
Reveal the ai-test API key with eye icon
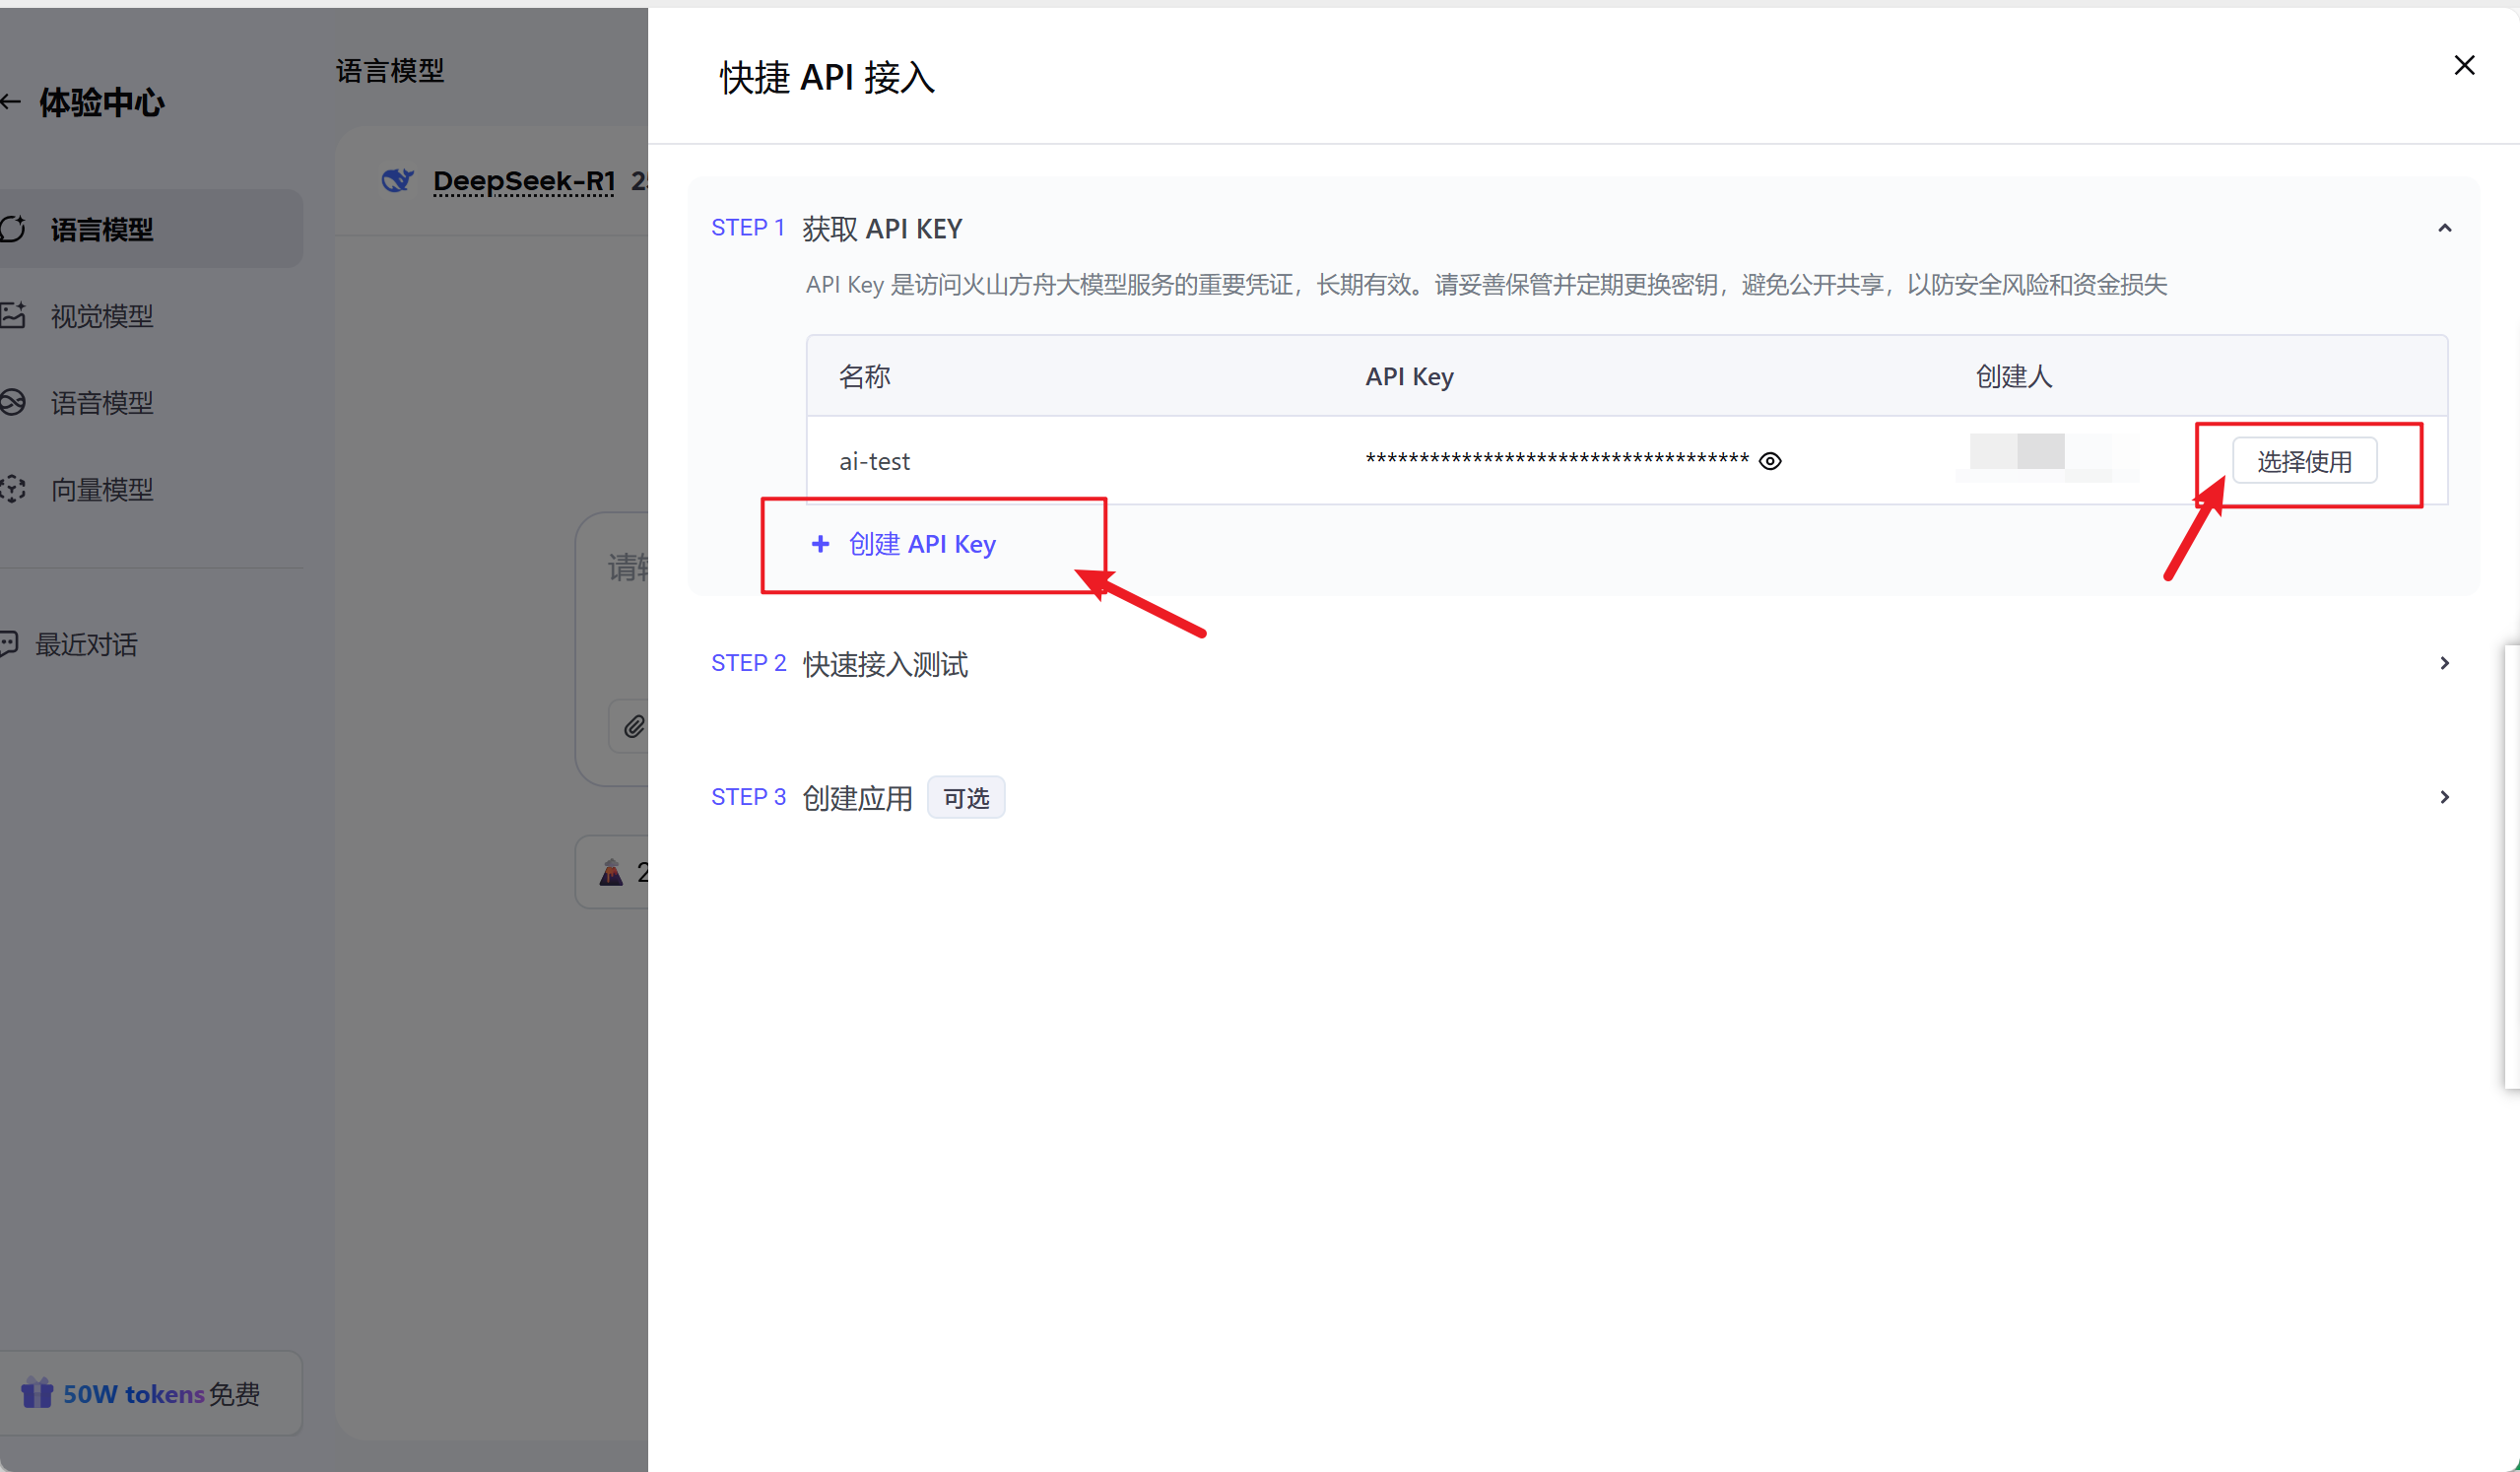click(x=1770, y=461)
